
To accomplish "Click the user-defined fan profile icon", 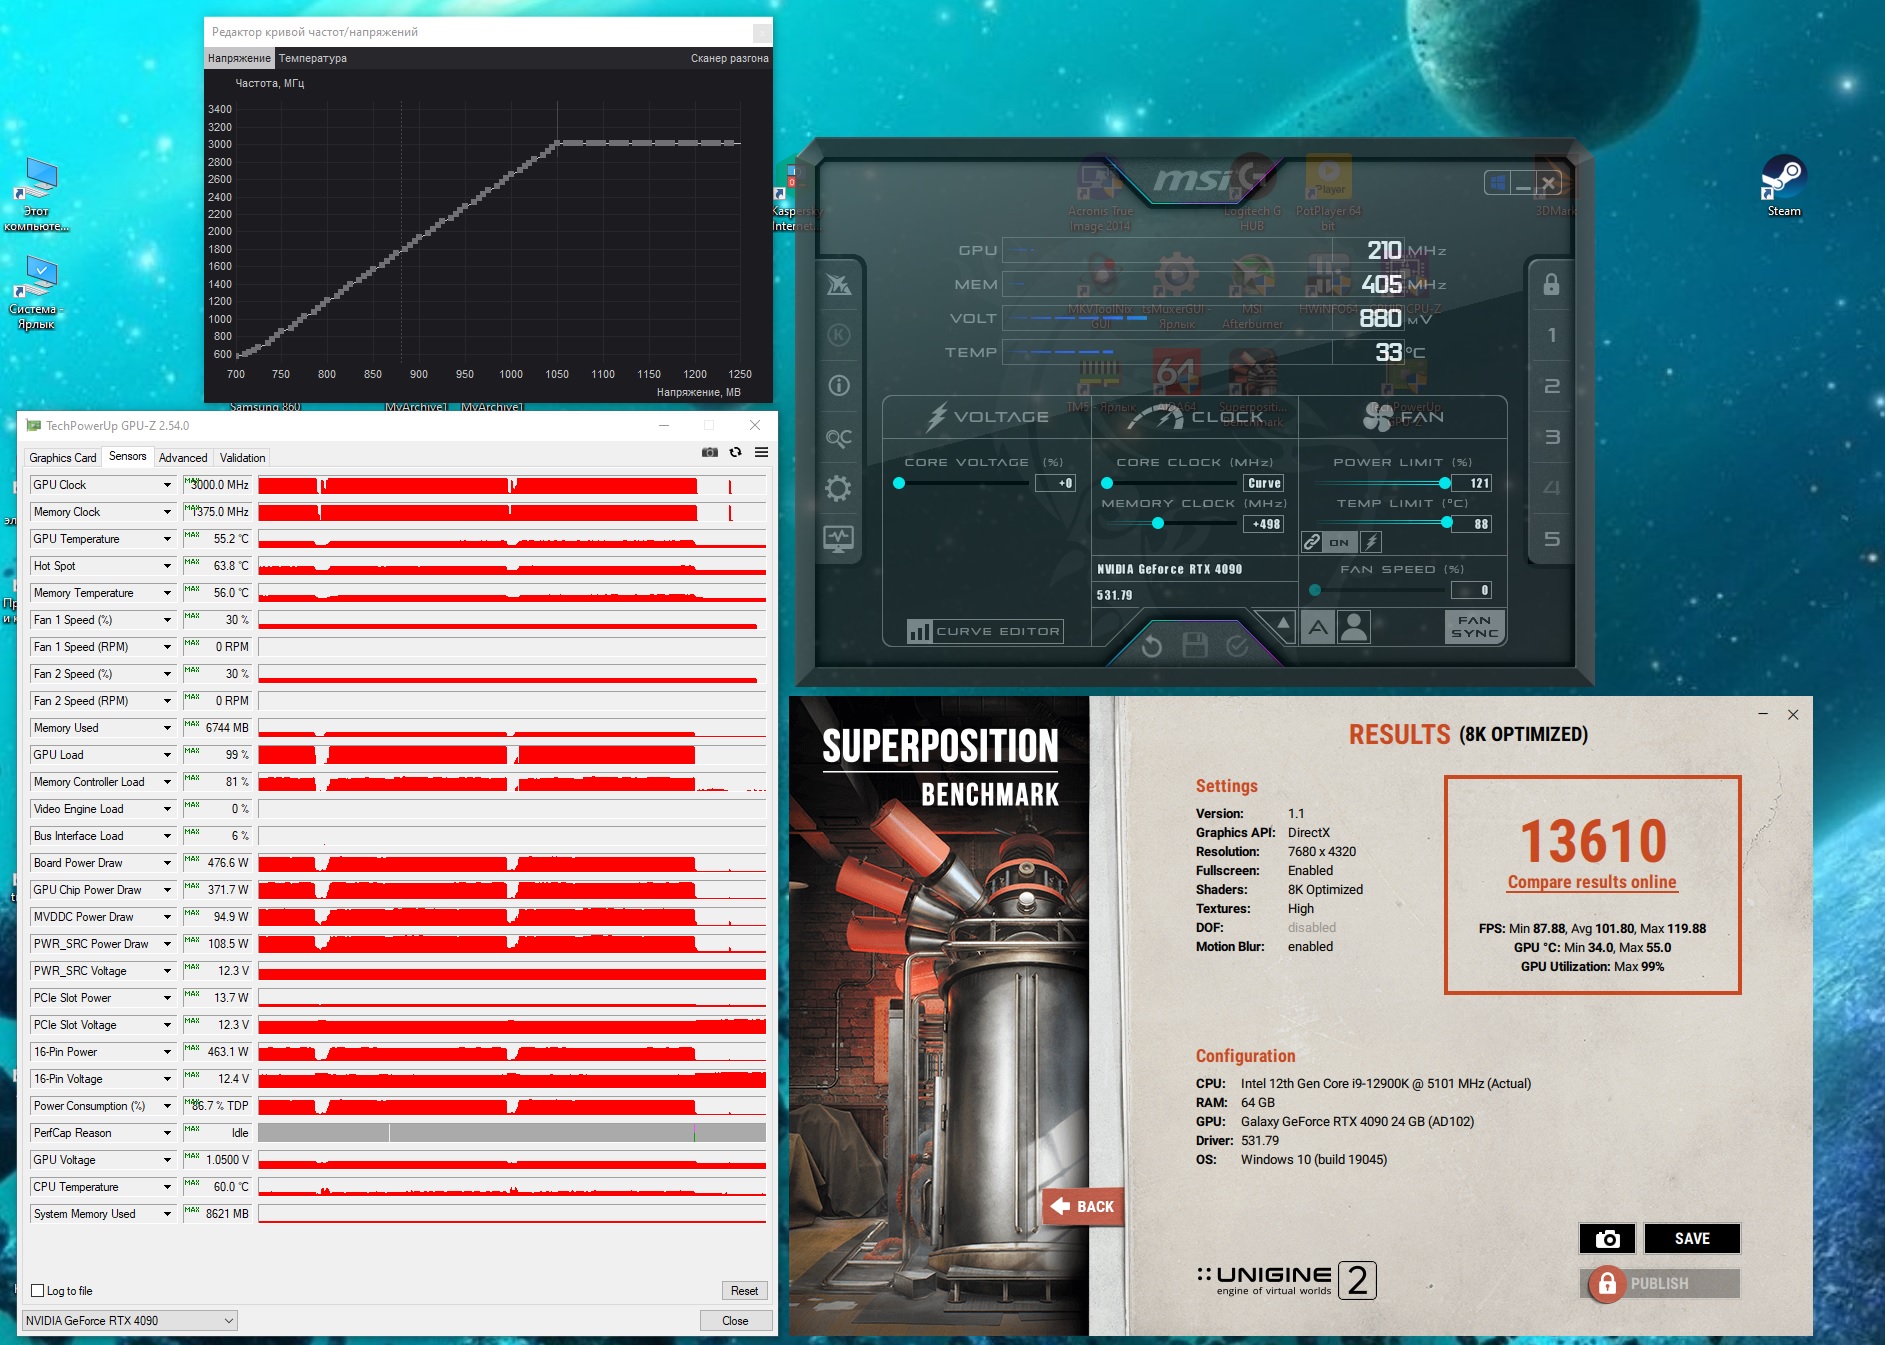I will pos(1354,627).
